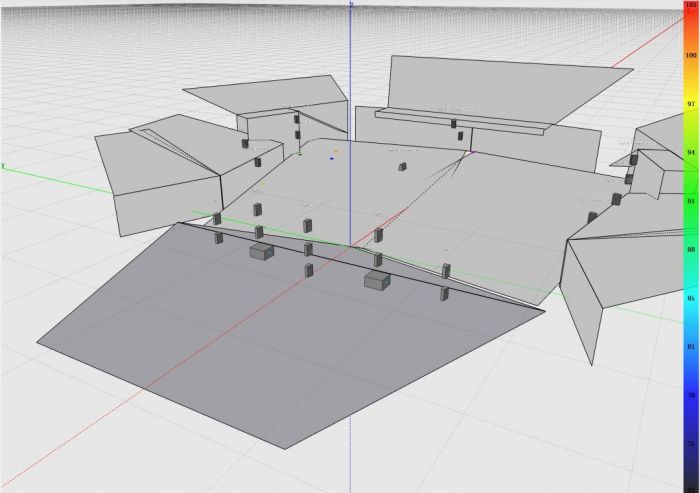Screen dimensions: 700x493
Task: Click the 81 blue level on legend
Action: (690, 346)
